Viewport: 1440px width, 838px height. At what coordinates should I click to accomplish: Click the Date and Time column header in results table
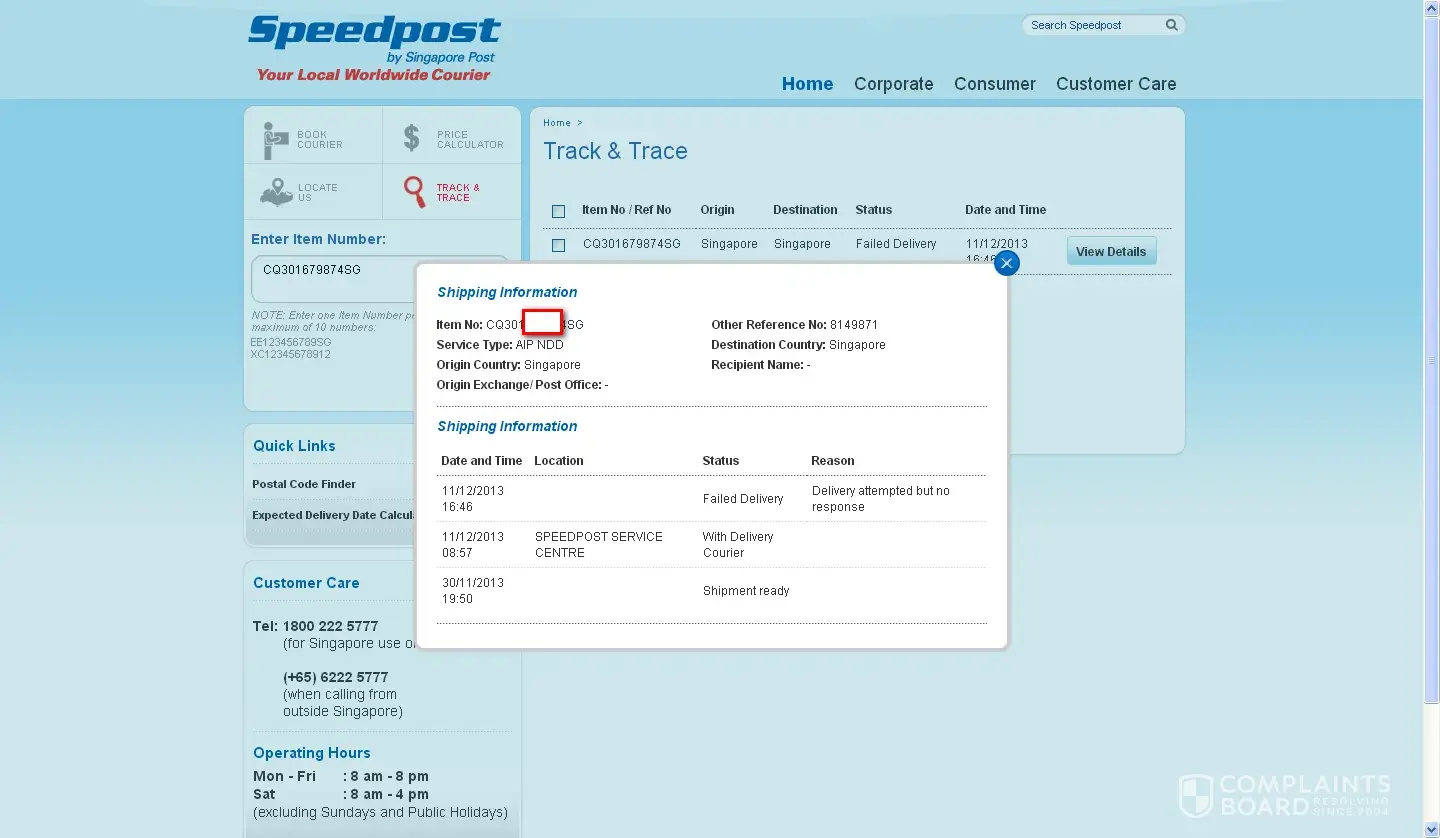coord(1005,210)
